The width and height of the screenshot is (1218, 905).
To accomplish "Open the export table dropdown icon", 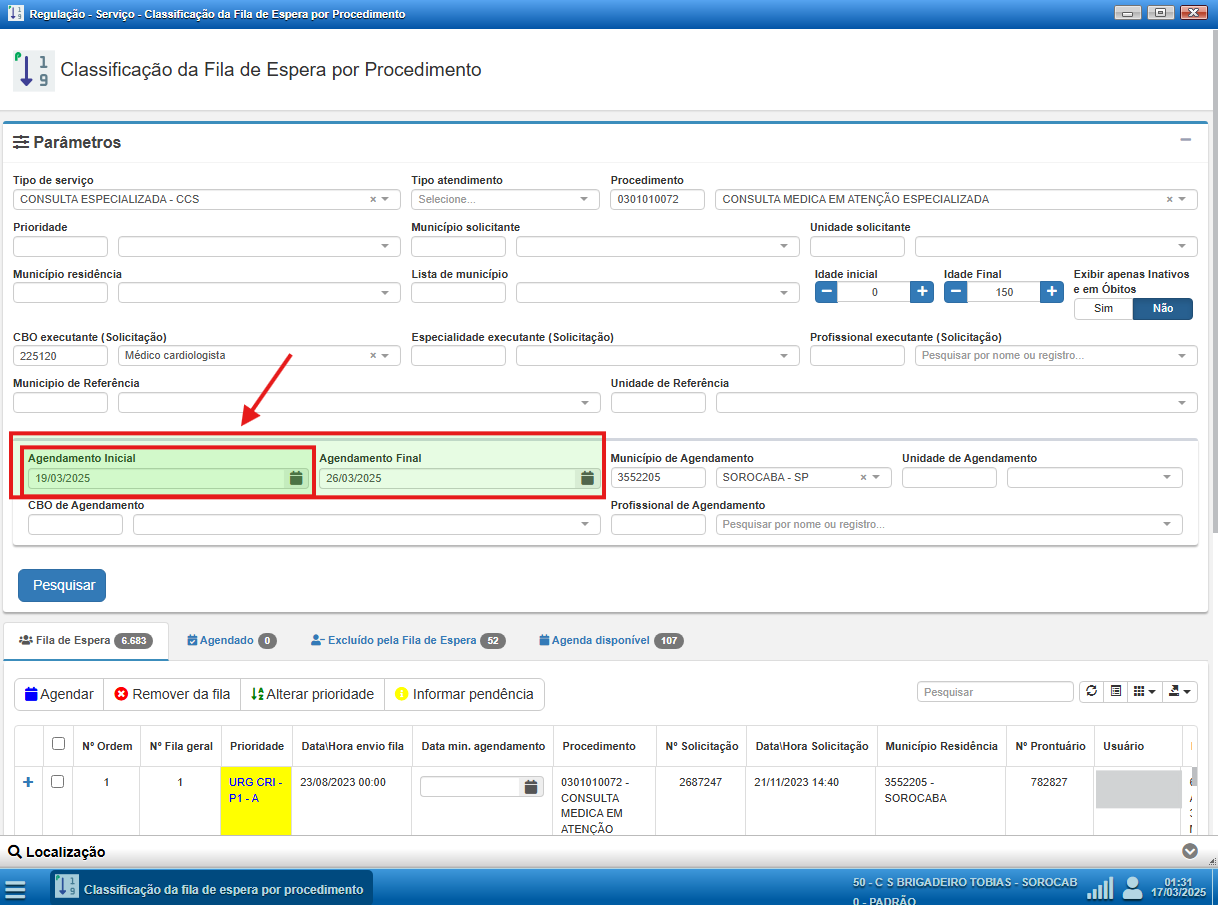I will (1181, 692).
